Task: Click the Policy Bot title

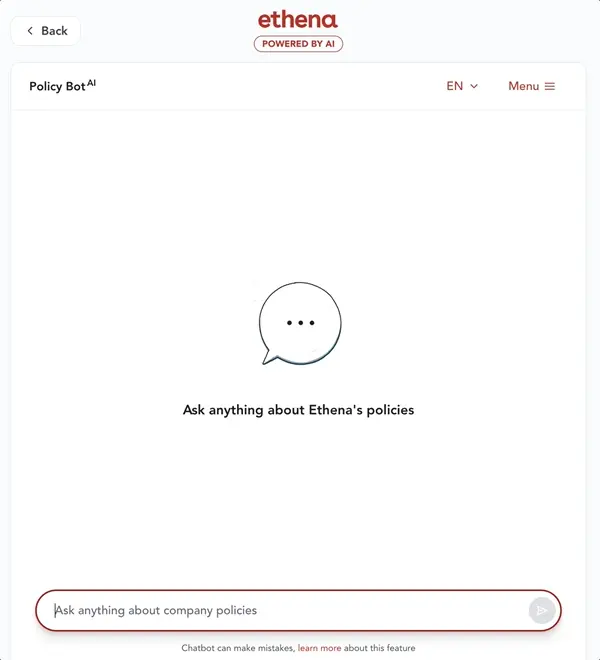Action: pyautogui.click(x=57, y=87)
